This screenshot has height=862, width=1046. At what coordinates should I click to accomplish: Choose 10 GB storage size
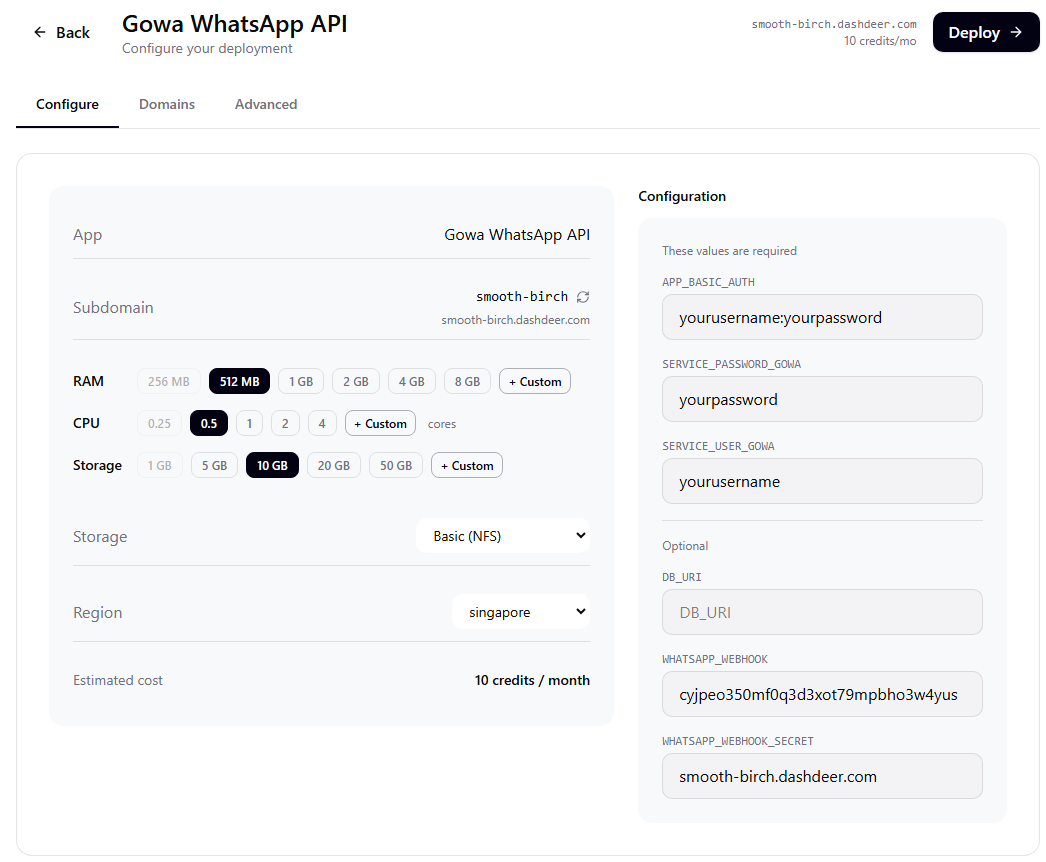point(273,466)
